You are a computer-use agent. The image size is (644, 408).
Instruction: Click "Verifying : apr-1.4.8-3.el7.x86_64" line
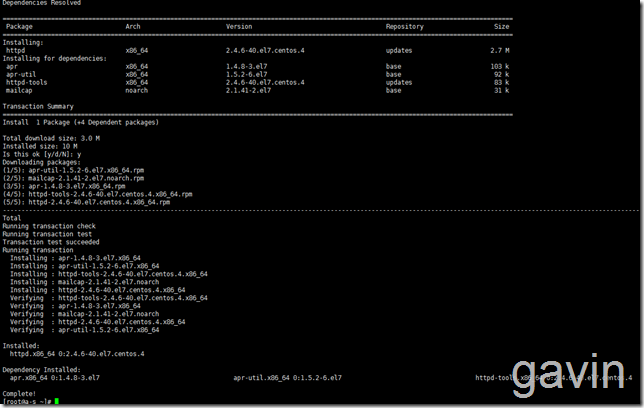tap(75, 307)
